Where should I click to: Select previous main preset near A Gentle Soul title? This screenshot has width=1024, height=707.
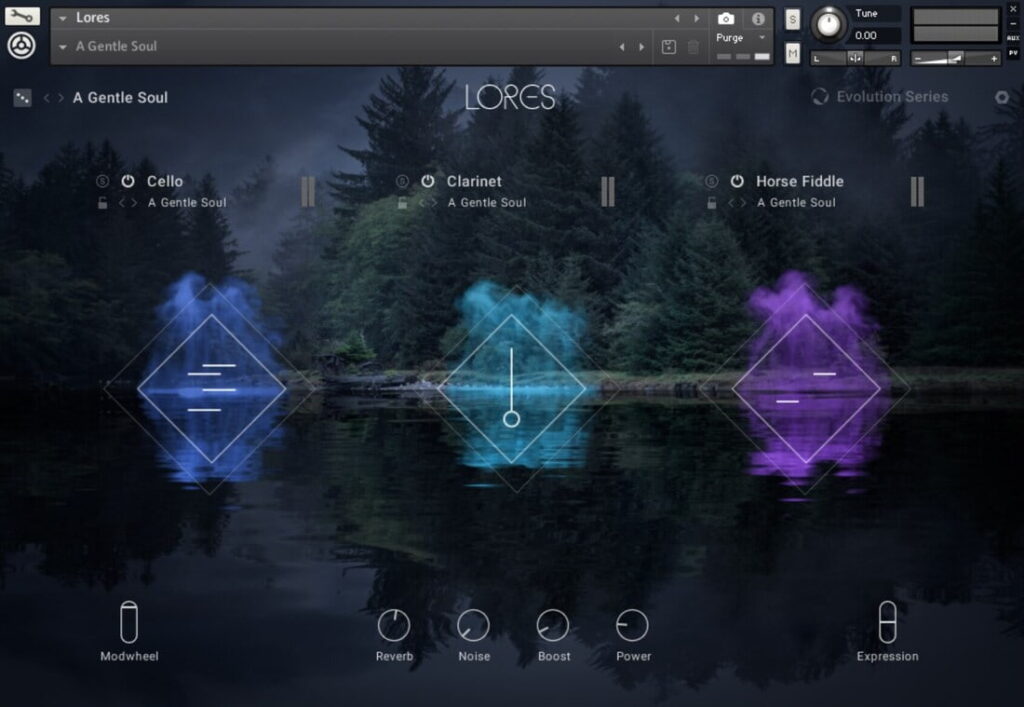(46, 98)
